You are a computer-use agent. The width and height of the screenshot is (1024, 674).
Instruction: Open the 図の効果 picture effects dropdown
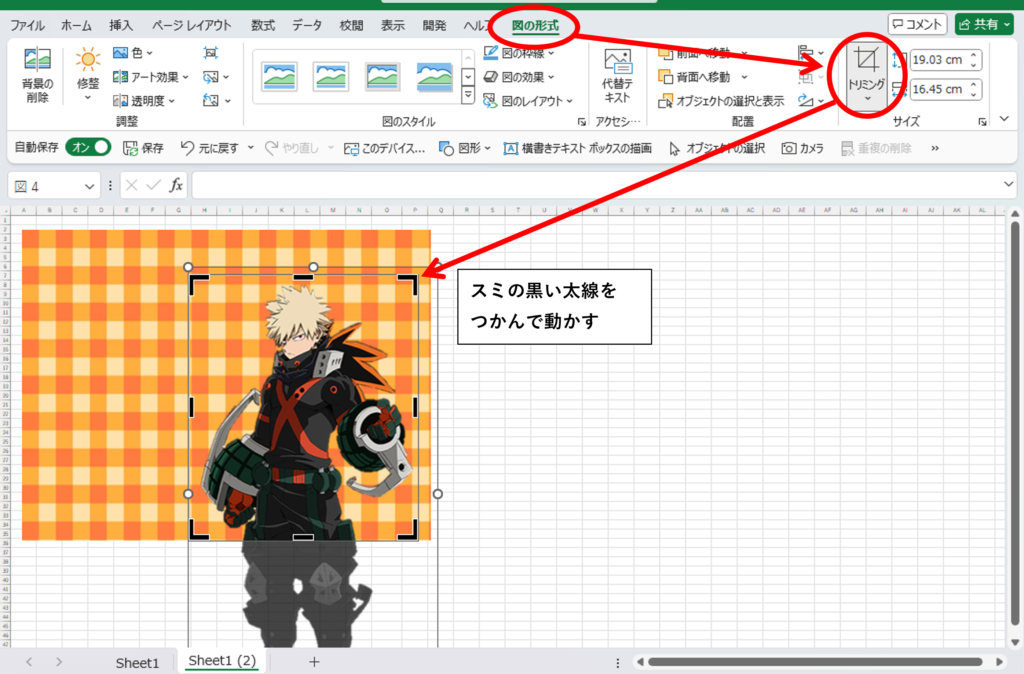[519, 77]
